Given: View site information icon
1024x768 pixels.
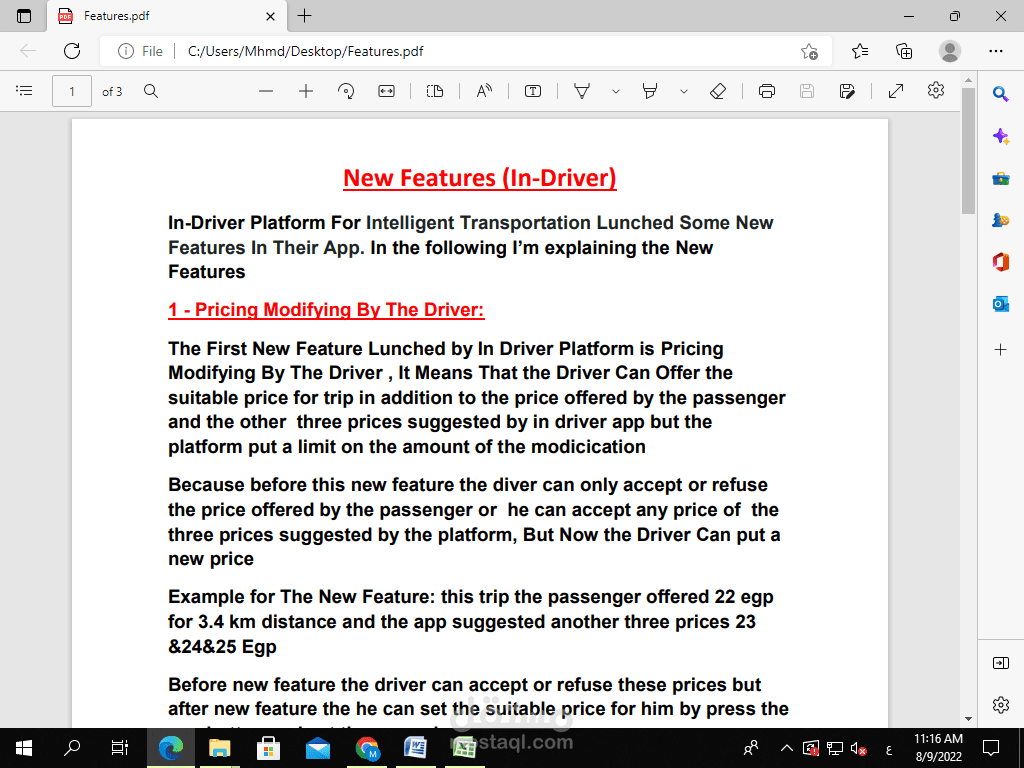Looking at the screenshot, I should coord(125,51).
